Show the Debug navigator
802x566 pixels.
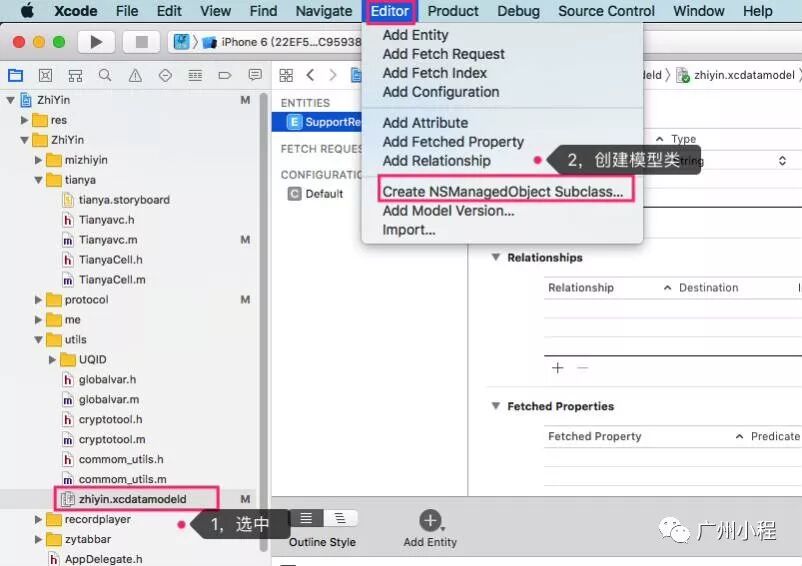point(195,76)
